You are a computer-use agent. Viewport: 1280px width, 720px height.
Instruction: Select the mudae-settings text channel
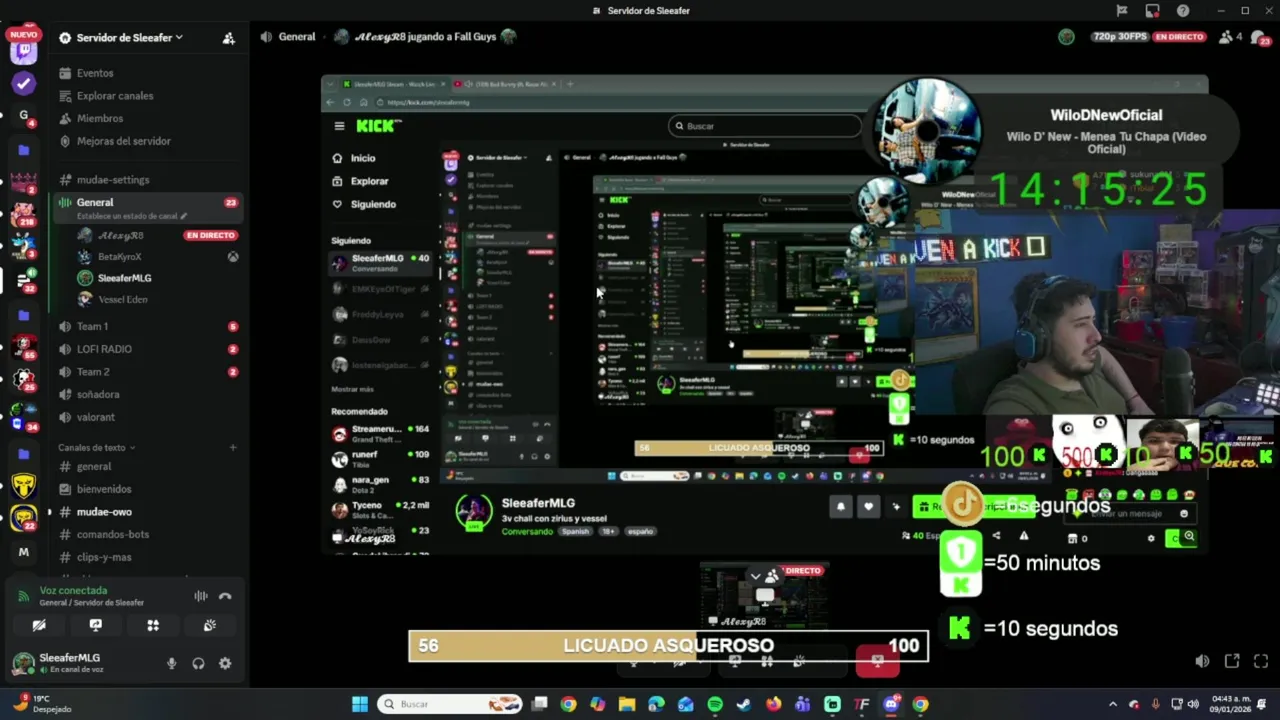(113, 180)
